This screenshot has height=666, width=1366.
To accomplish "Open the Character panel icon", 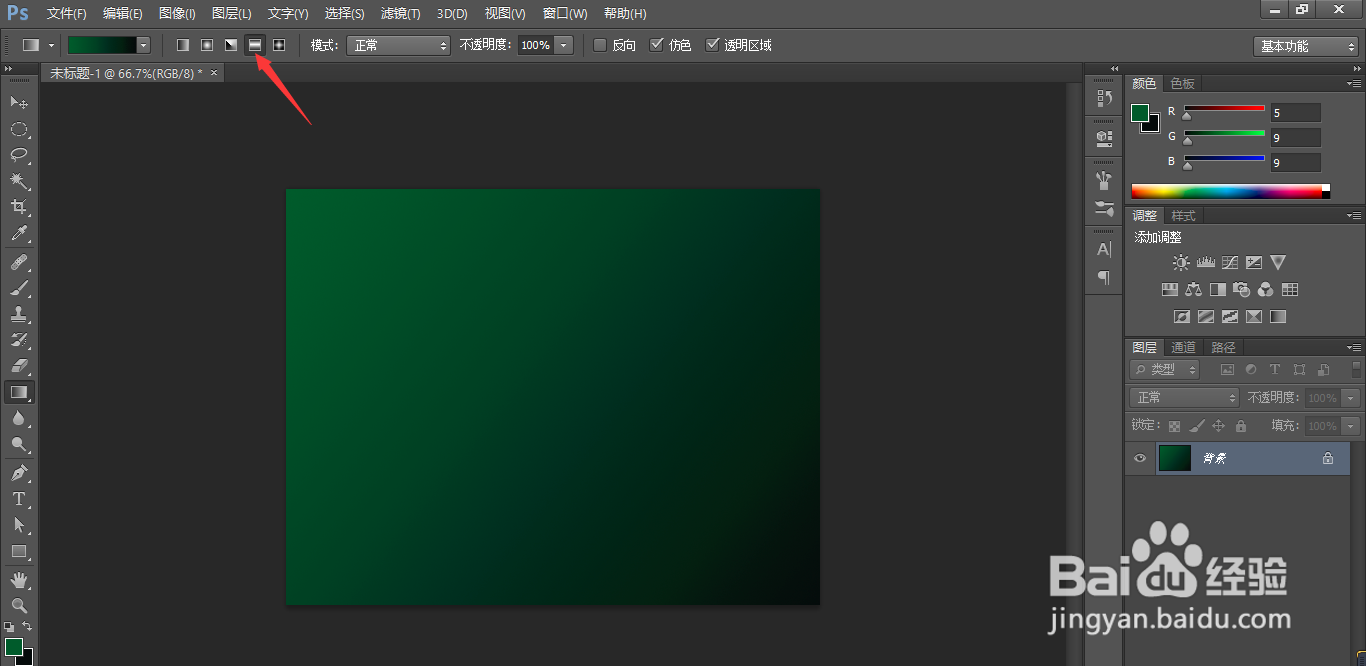I will pos(1104,249).
